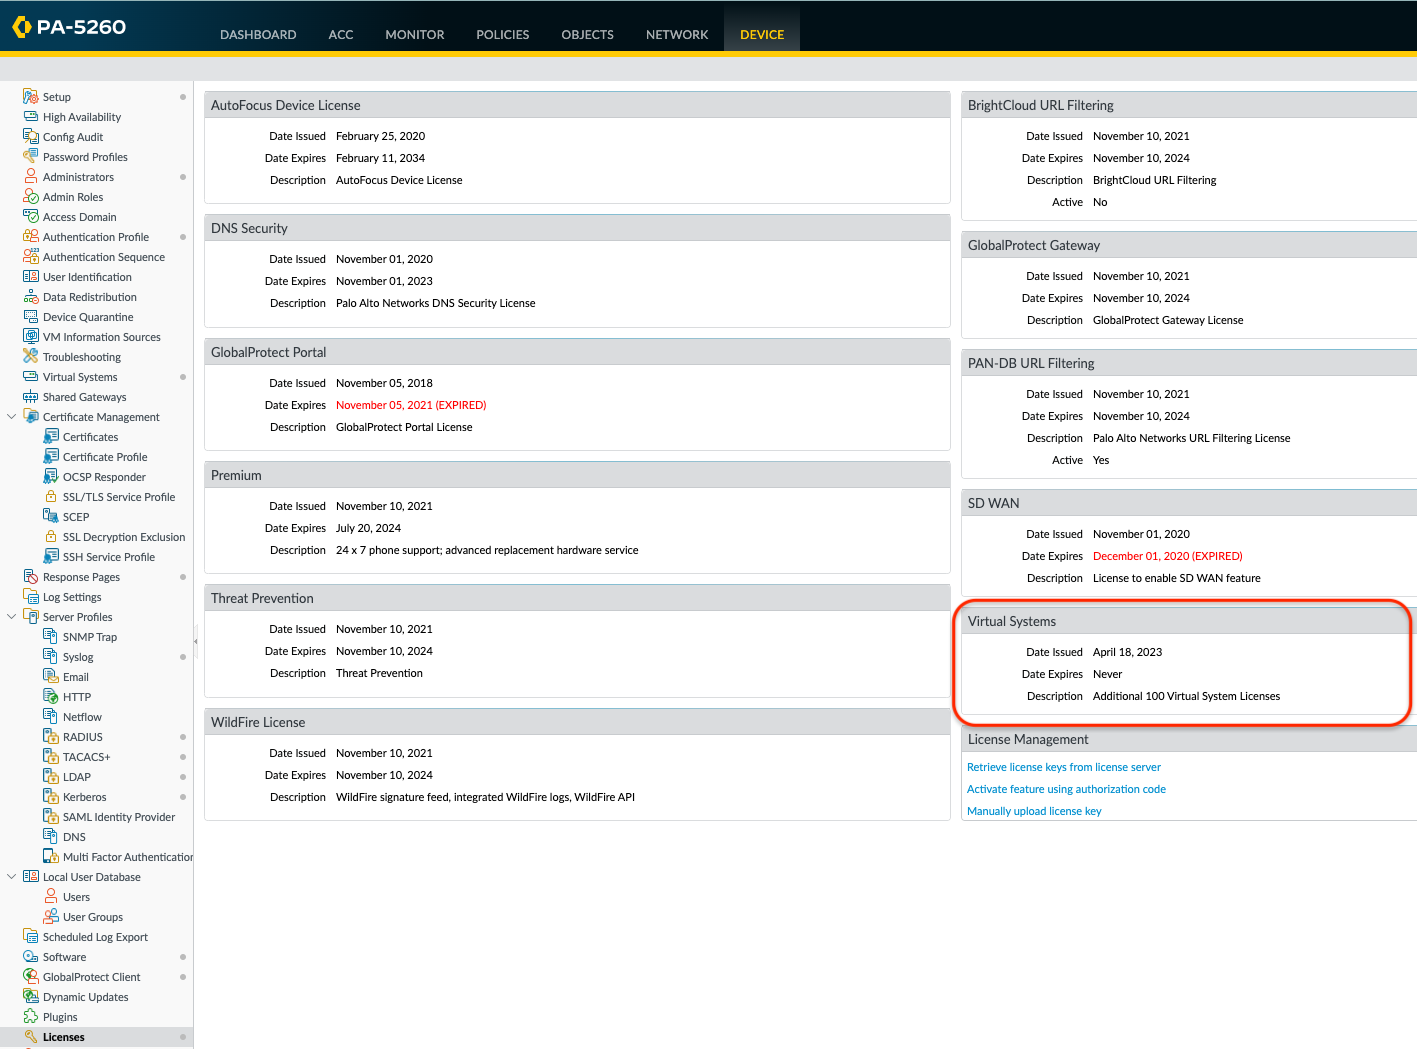1417x1049 pixels.
Task: Click the Authentication Profile icon
Action: (x=31, y=237)
